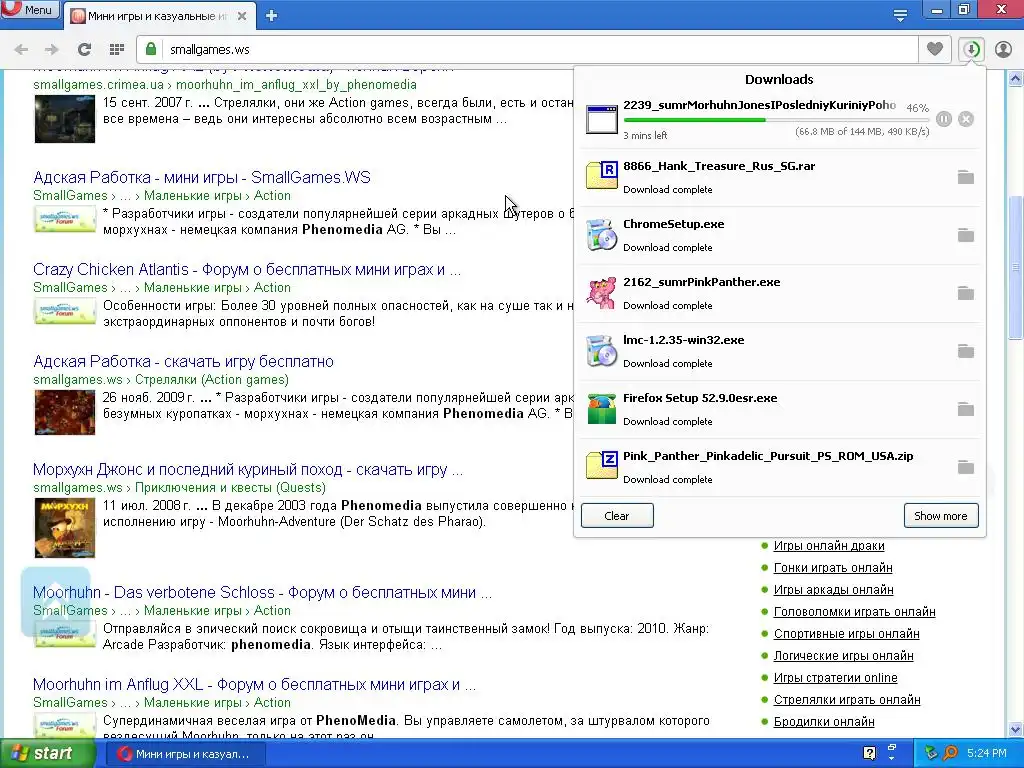
Task: Open Moorhuhn - Das verbotene Schloss link
Action: pyautogui.click(x=262, y=592)
